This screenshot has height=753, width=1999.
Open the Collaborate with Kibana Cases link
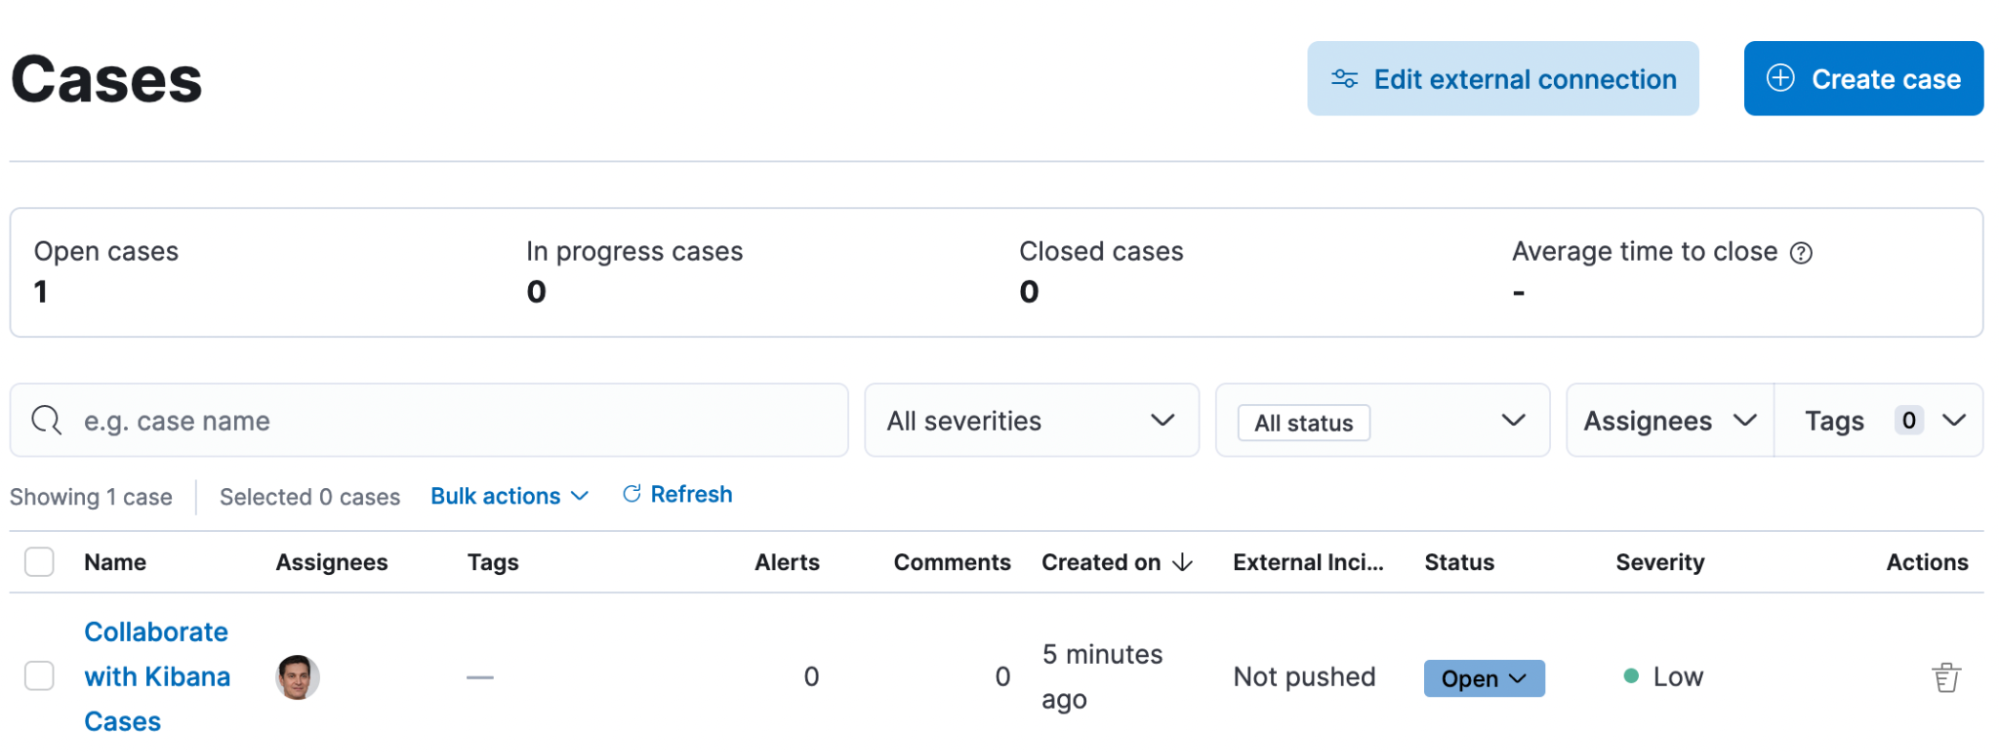(x=157, y=677)
